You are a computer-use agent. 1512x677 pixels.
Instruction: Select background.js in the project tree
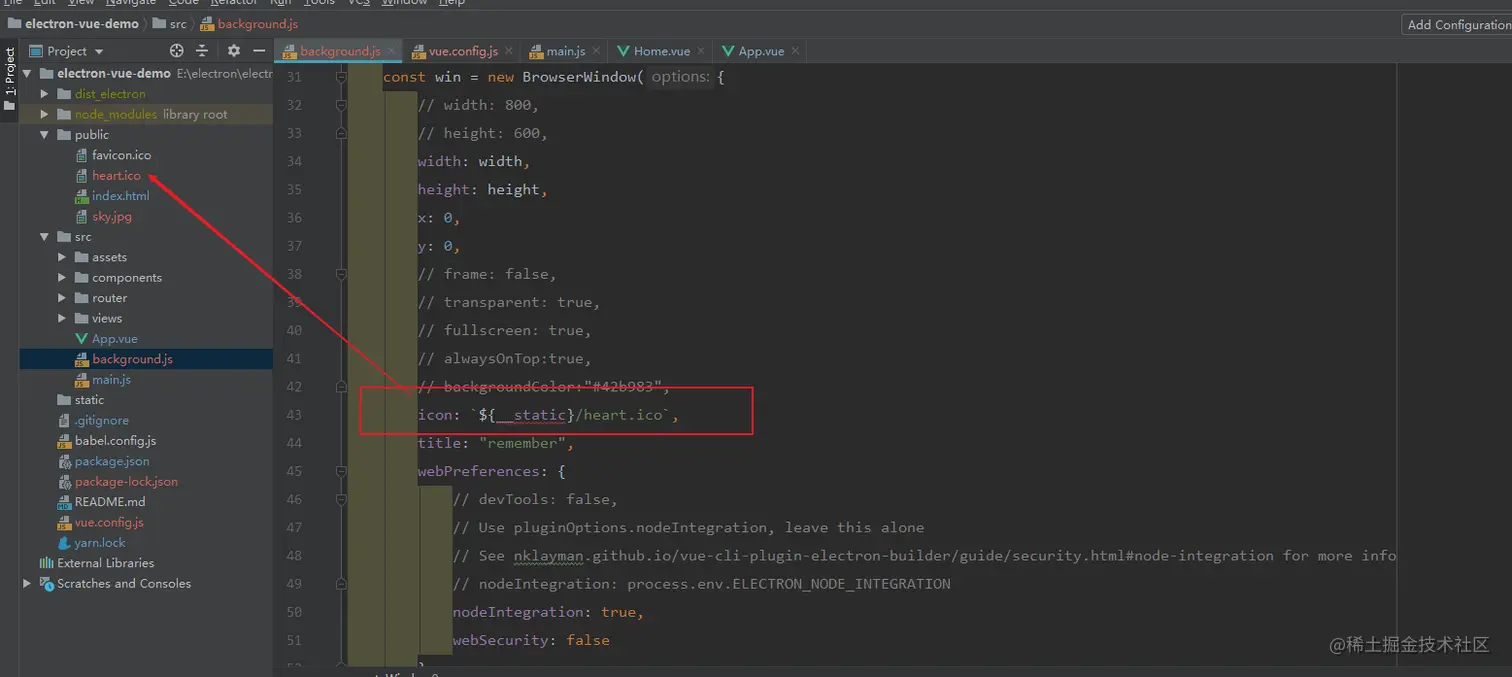tap(132, 359)
